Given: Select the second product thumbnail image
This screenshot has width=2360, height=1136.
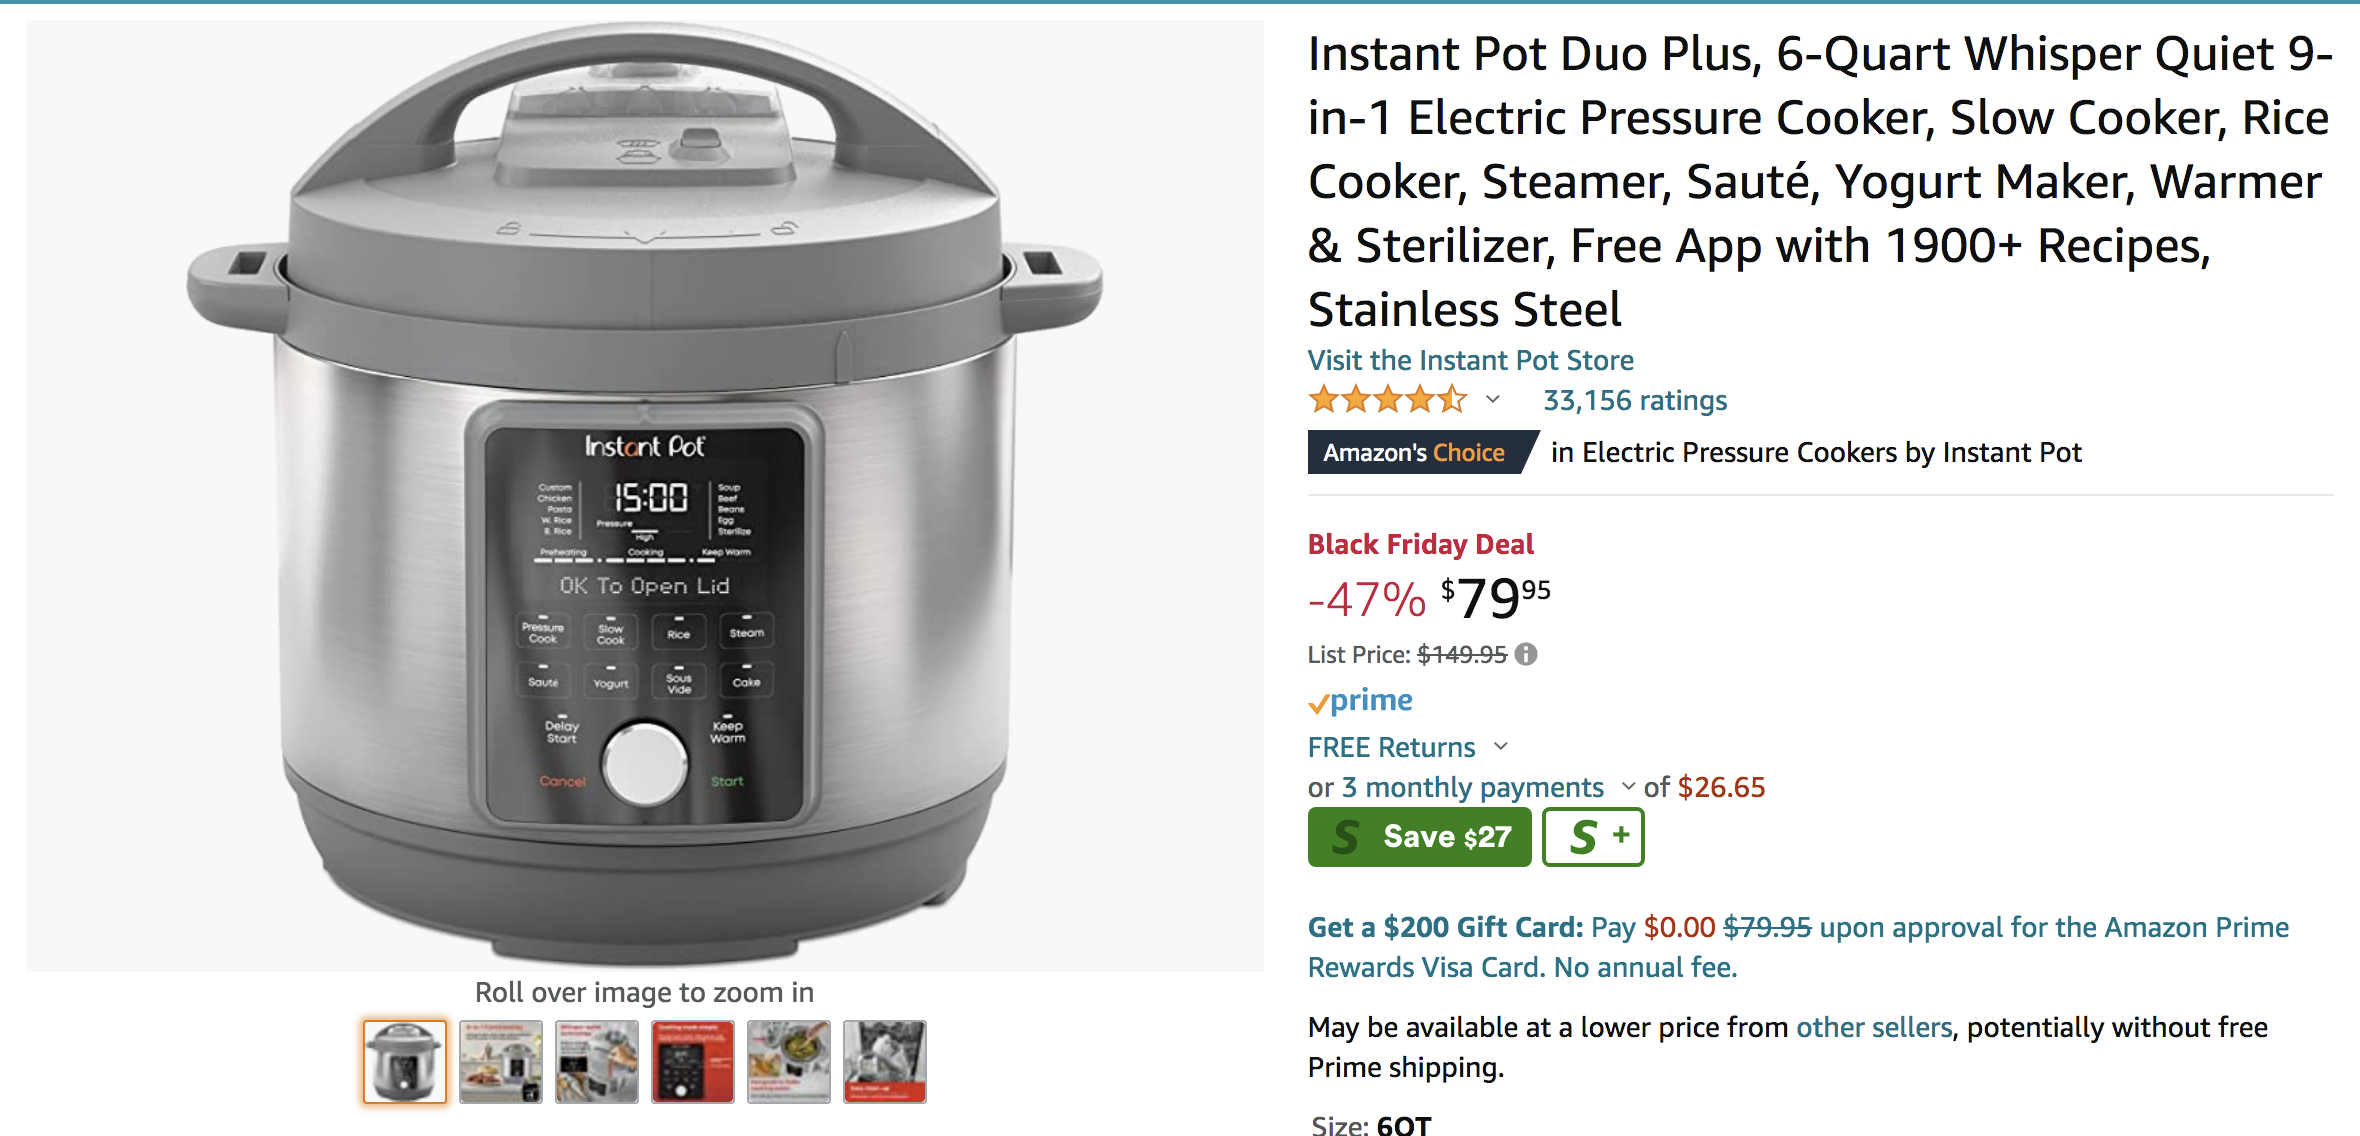Looking at the screenshot, I should [x=501, y=1062].
